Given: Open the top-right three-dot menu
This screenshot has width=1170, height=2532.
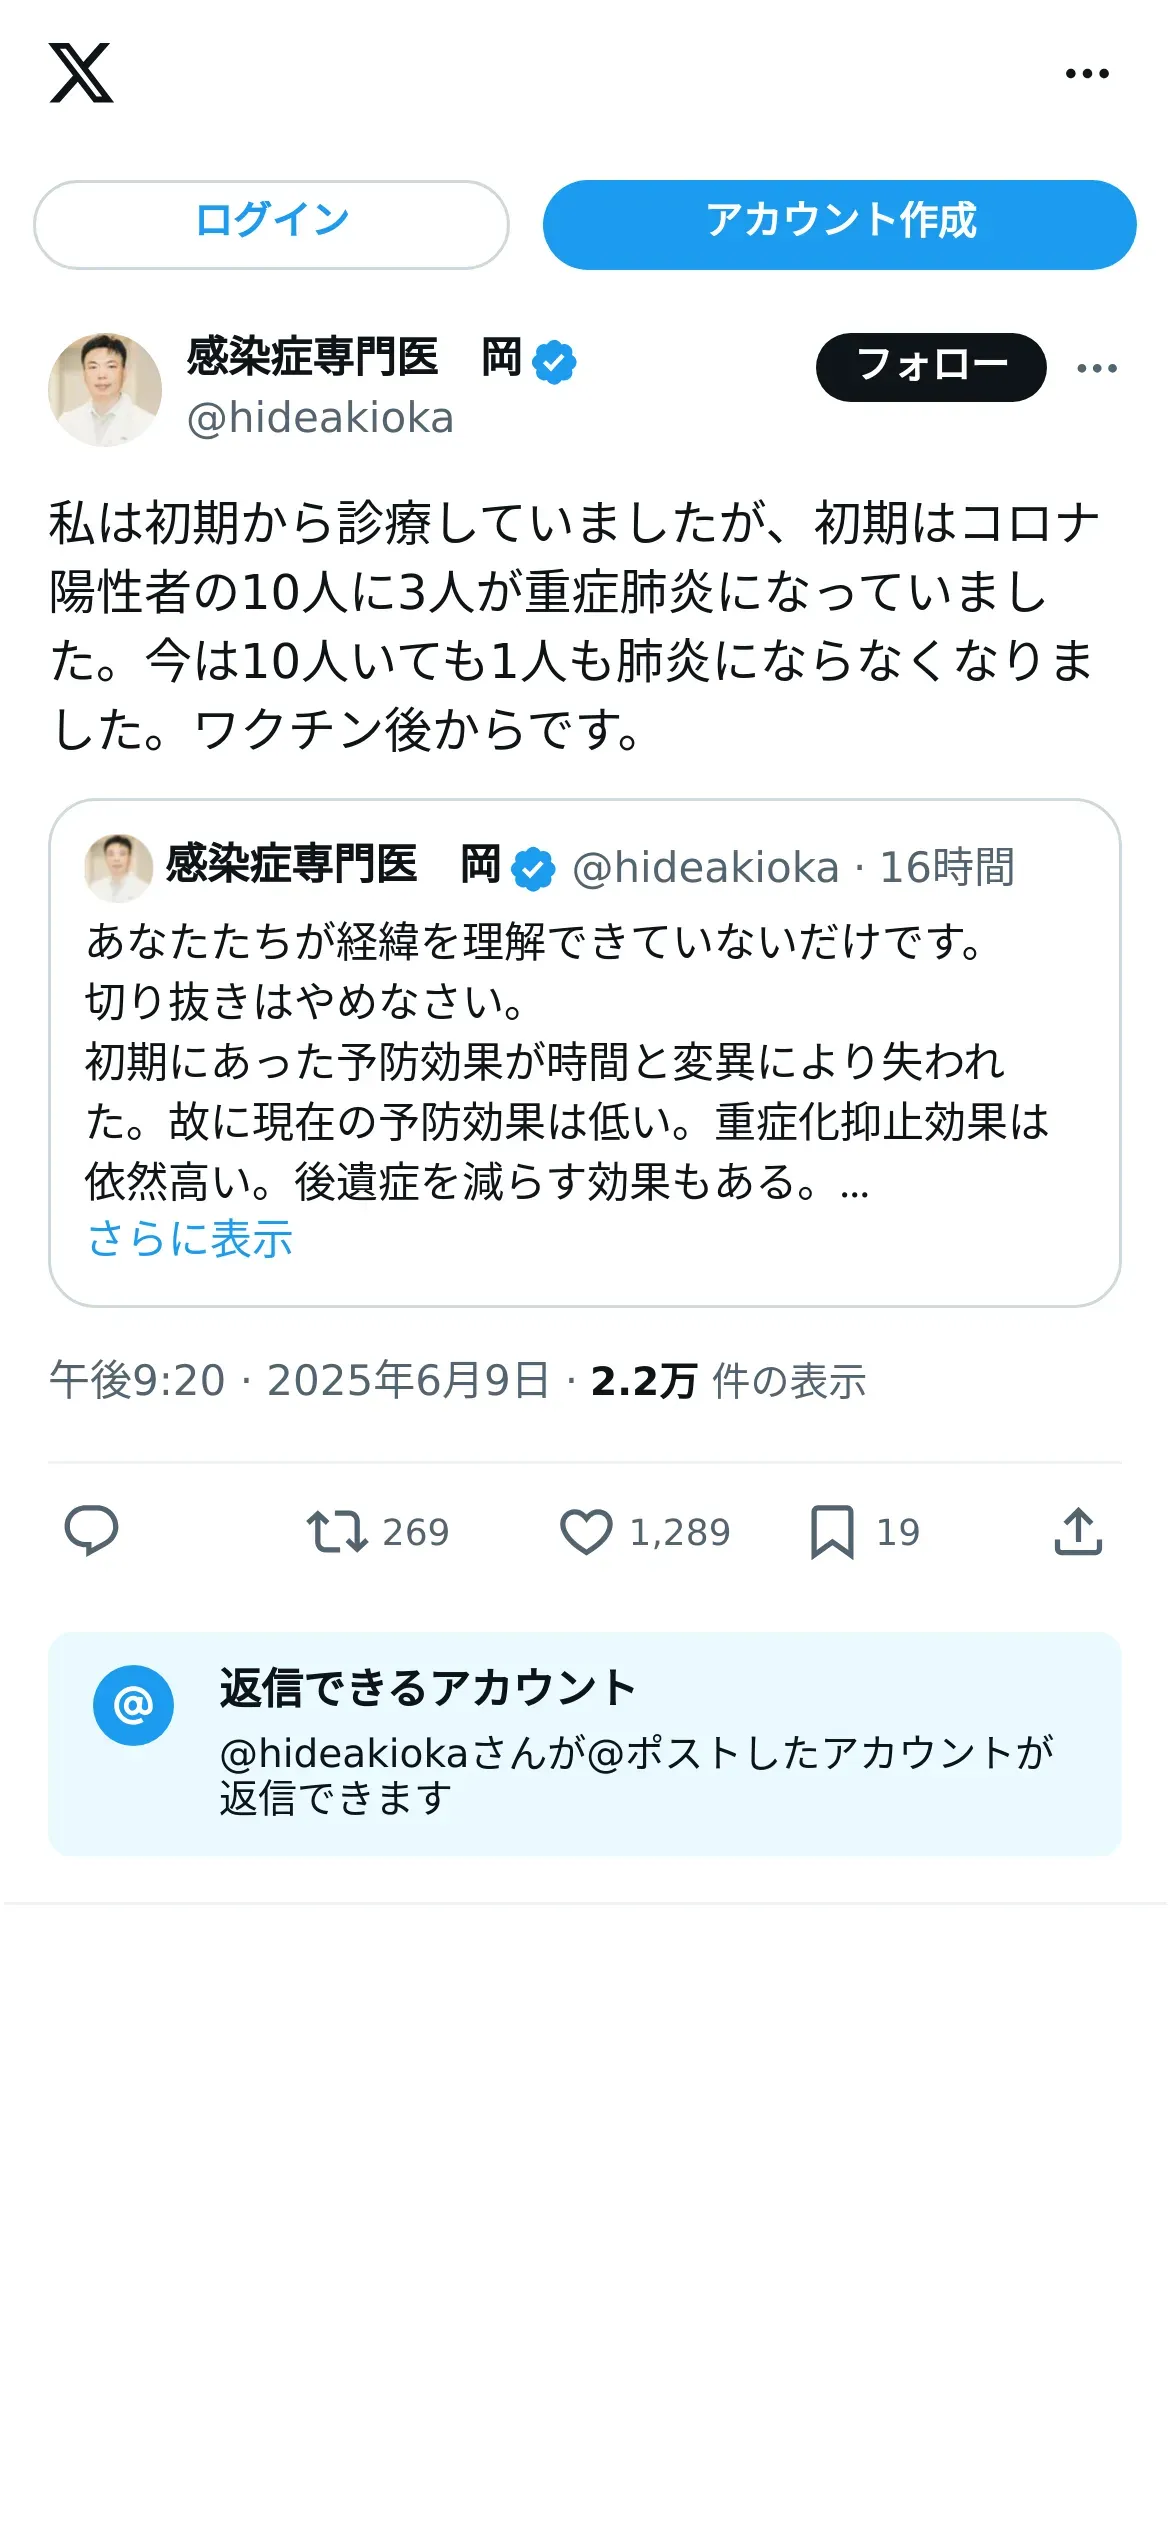Looking at the screenshot, I should [1086, 73].
